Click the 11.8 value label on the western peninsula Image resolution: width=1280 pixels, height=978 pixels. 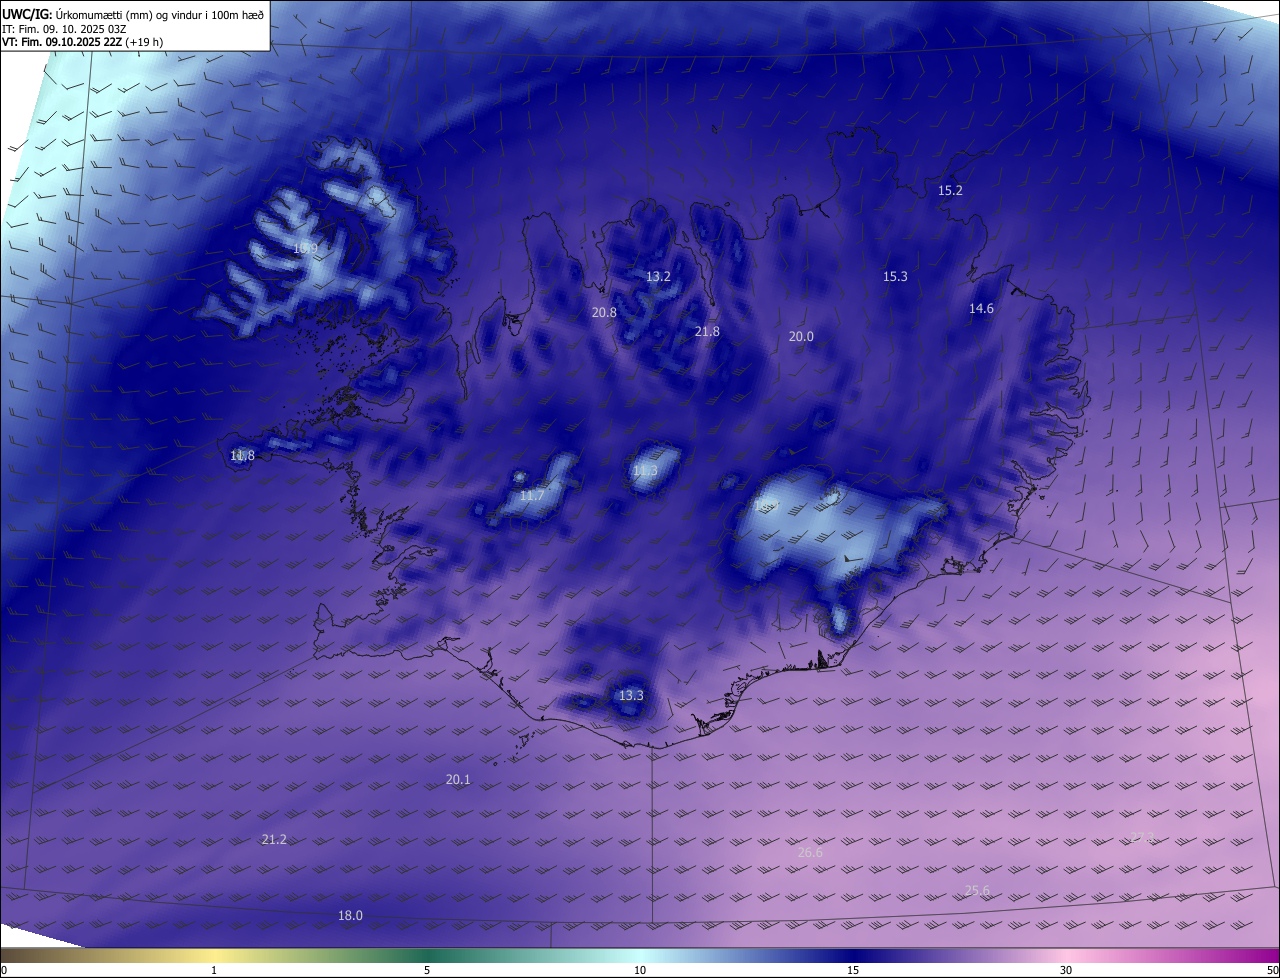pos(242,455)
